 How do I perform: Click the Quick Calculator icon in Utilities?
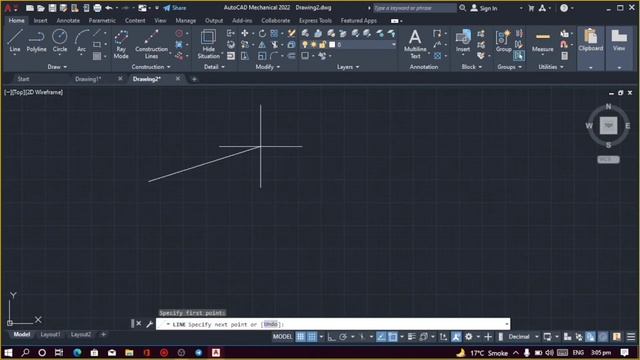pos(564,56)
